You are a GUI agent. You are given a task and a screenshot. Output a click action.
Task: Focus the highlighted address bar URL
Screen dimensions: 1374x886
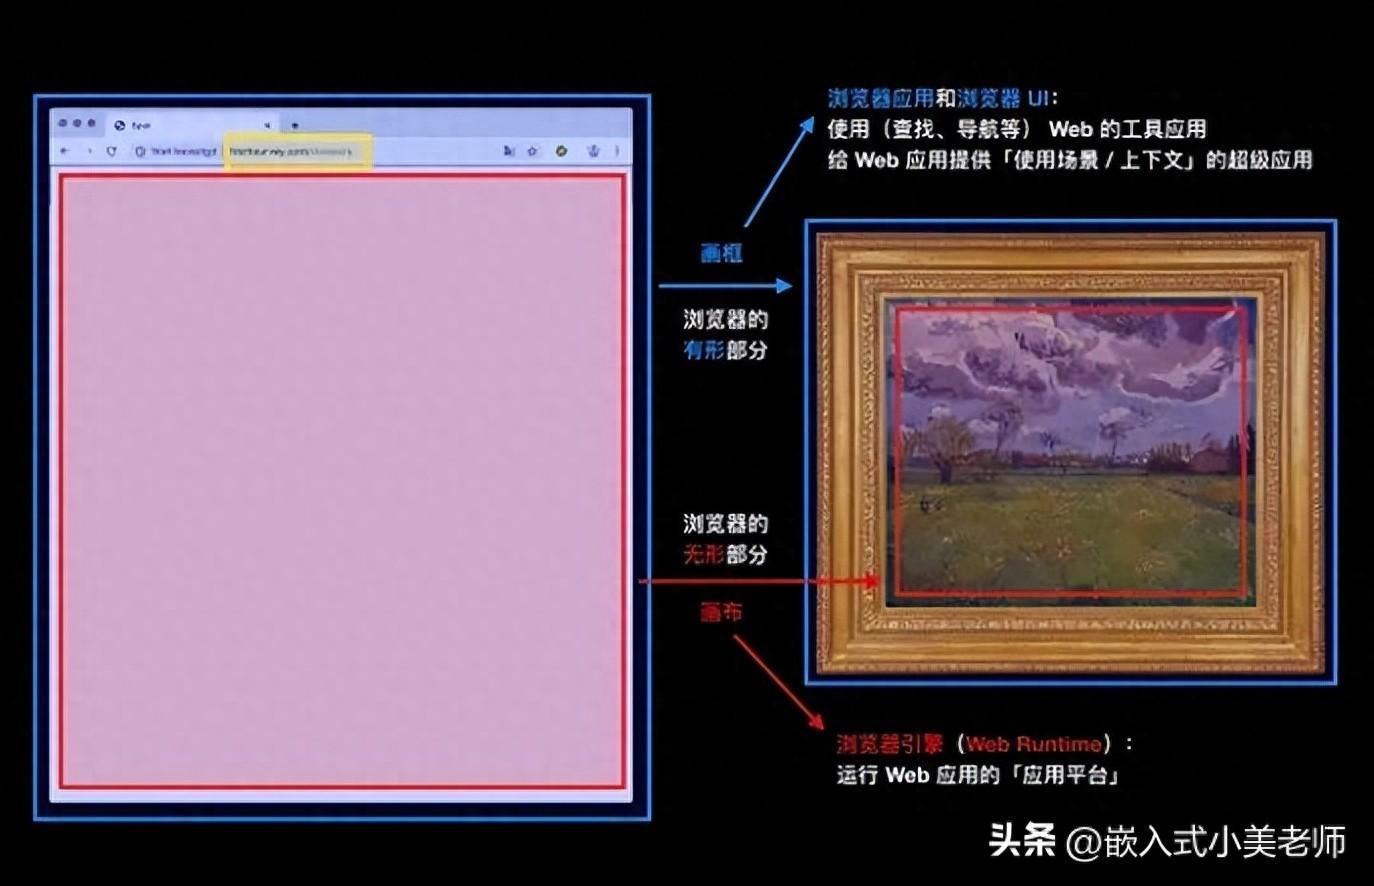coord(298,152)
